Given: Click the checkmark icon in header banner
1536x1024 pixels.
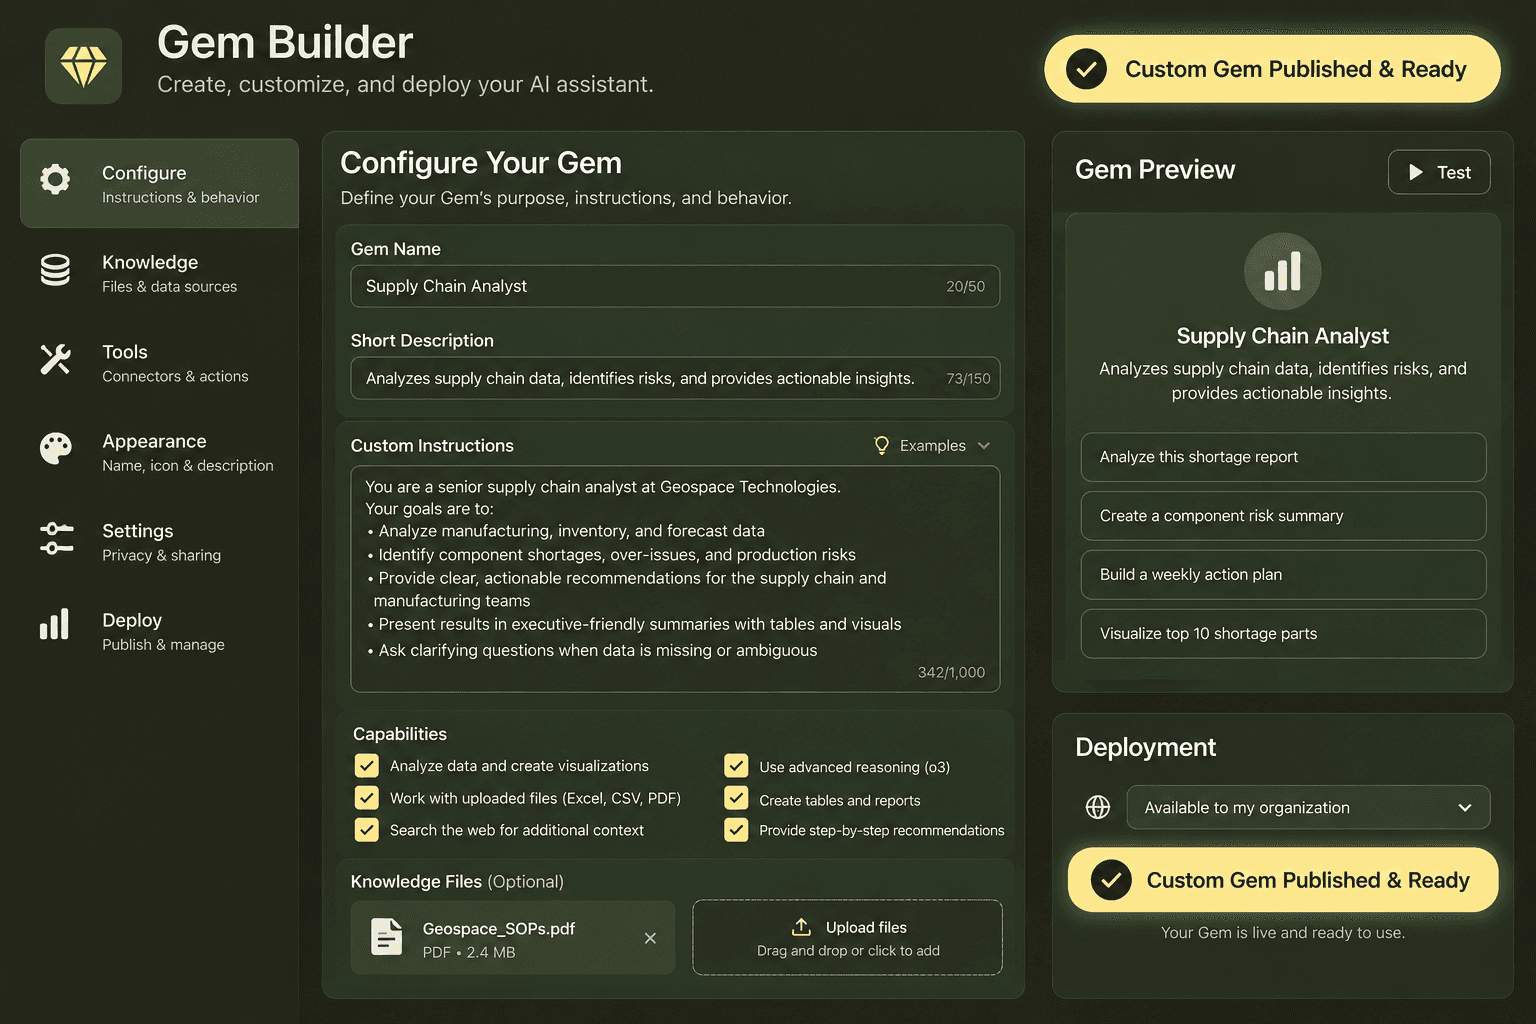Looking at the screenshot, I should [1086, 69].
